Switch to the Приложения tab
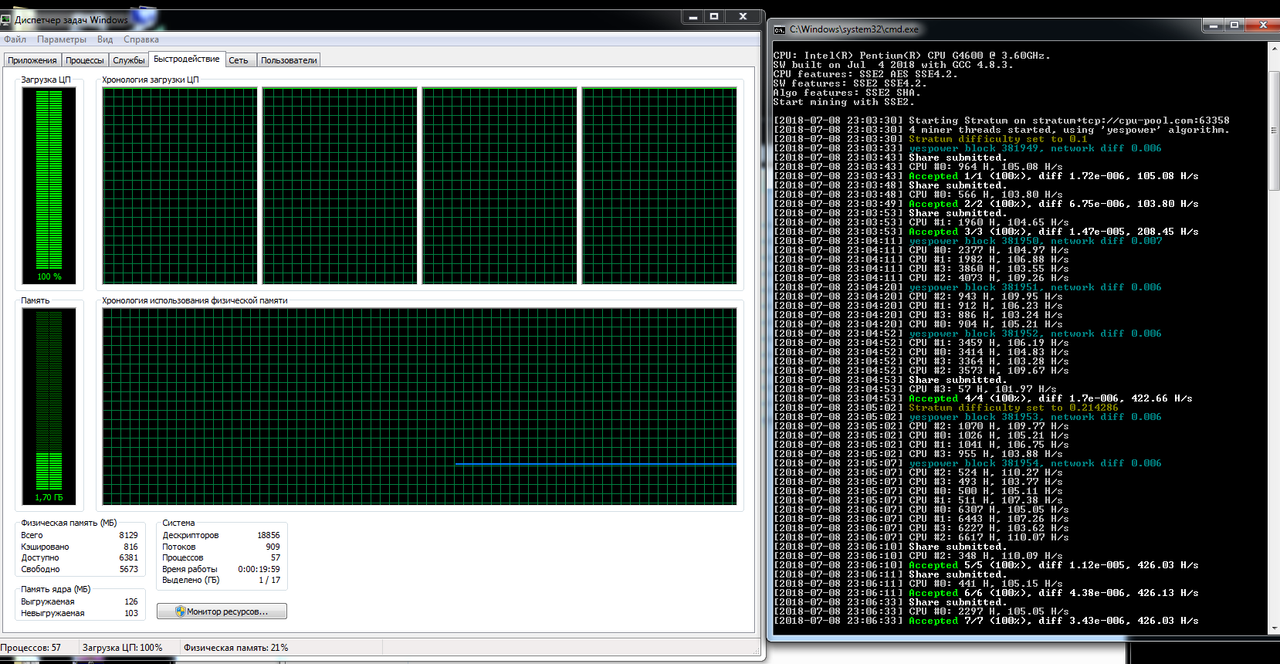1280x664 pixels. pyautogui.click(x=32, y=60)
